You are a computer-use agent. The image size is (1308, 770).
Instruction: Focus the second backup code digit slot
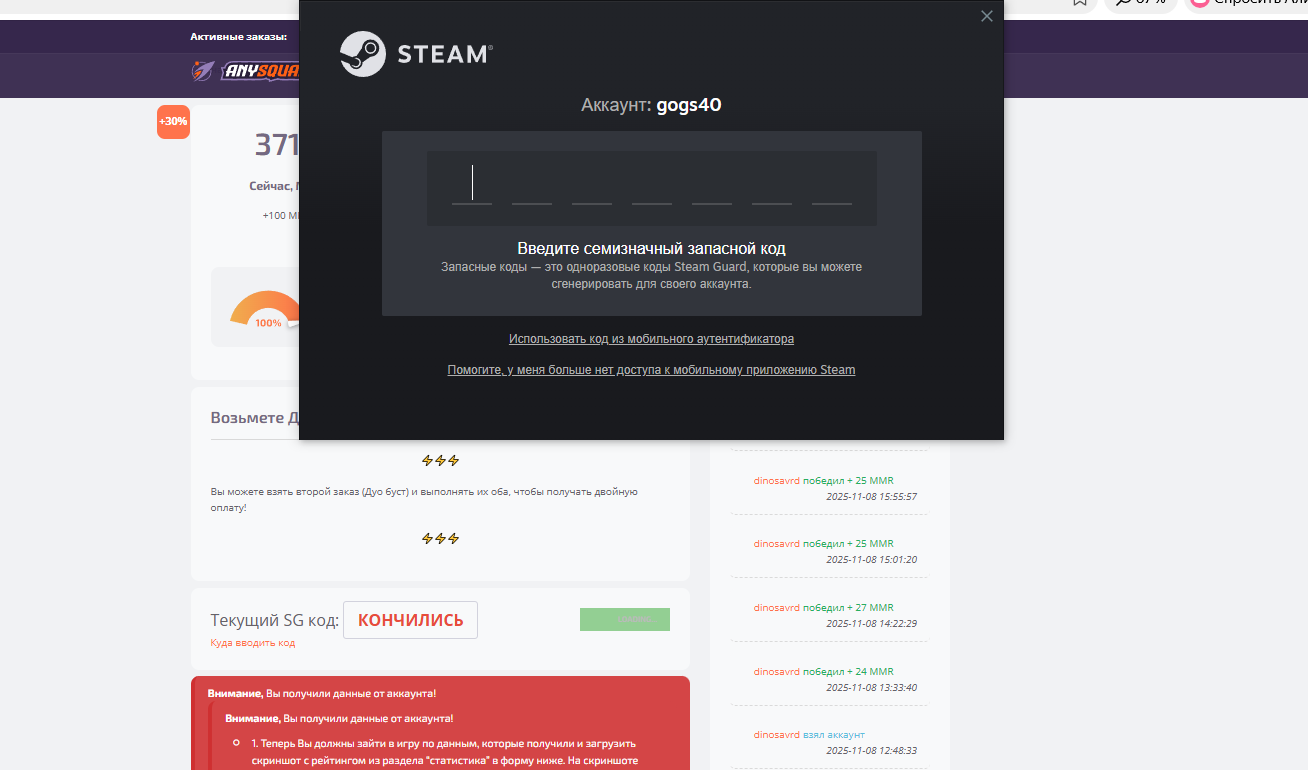click(x=532, y=186)
